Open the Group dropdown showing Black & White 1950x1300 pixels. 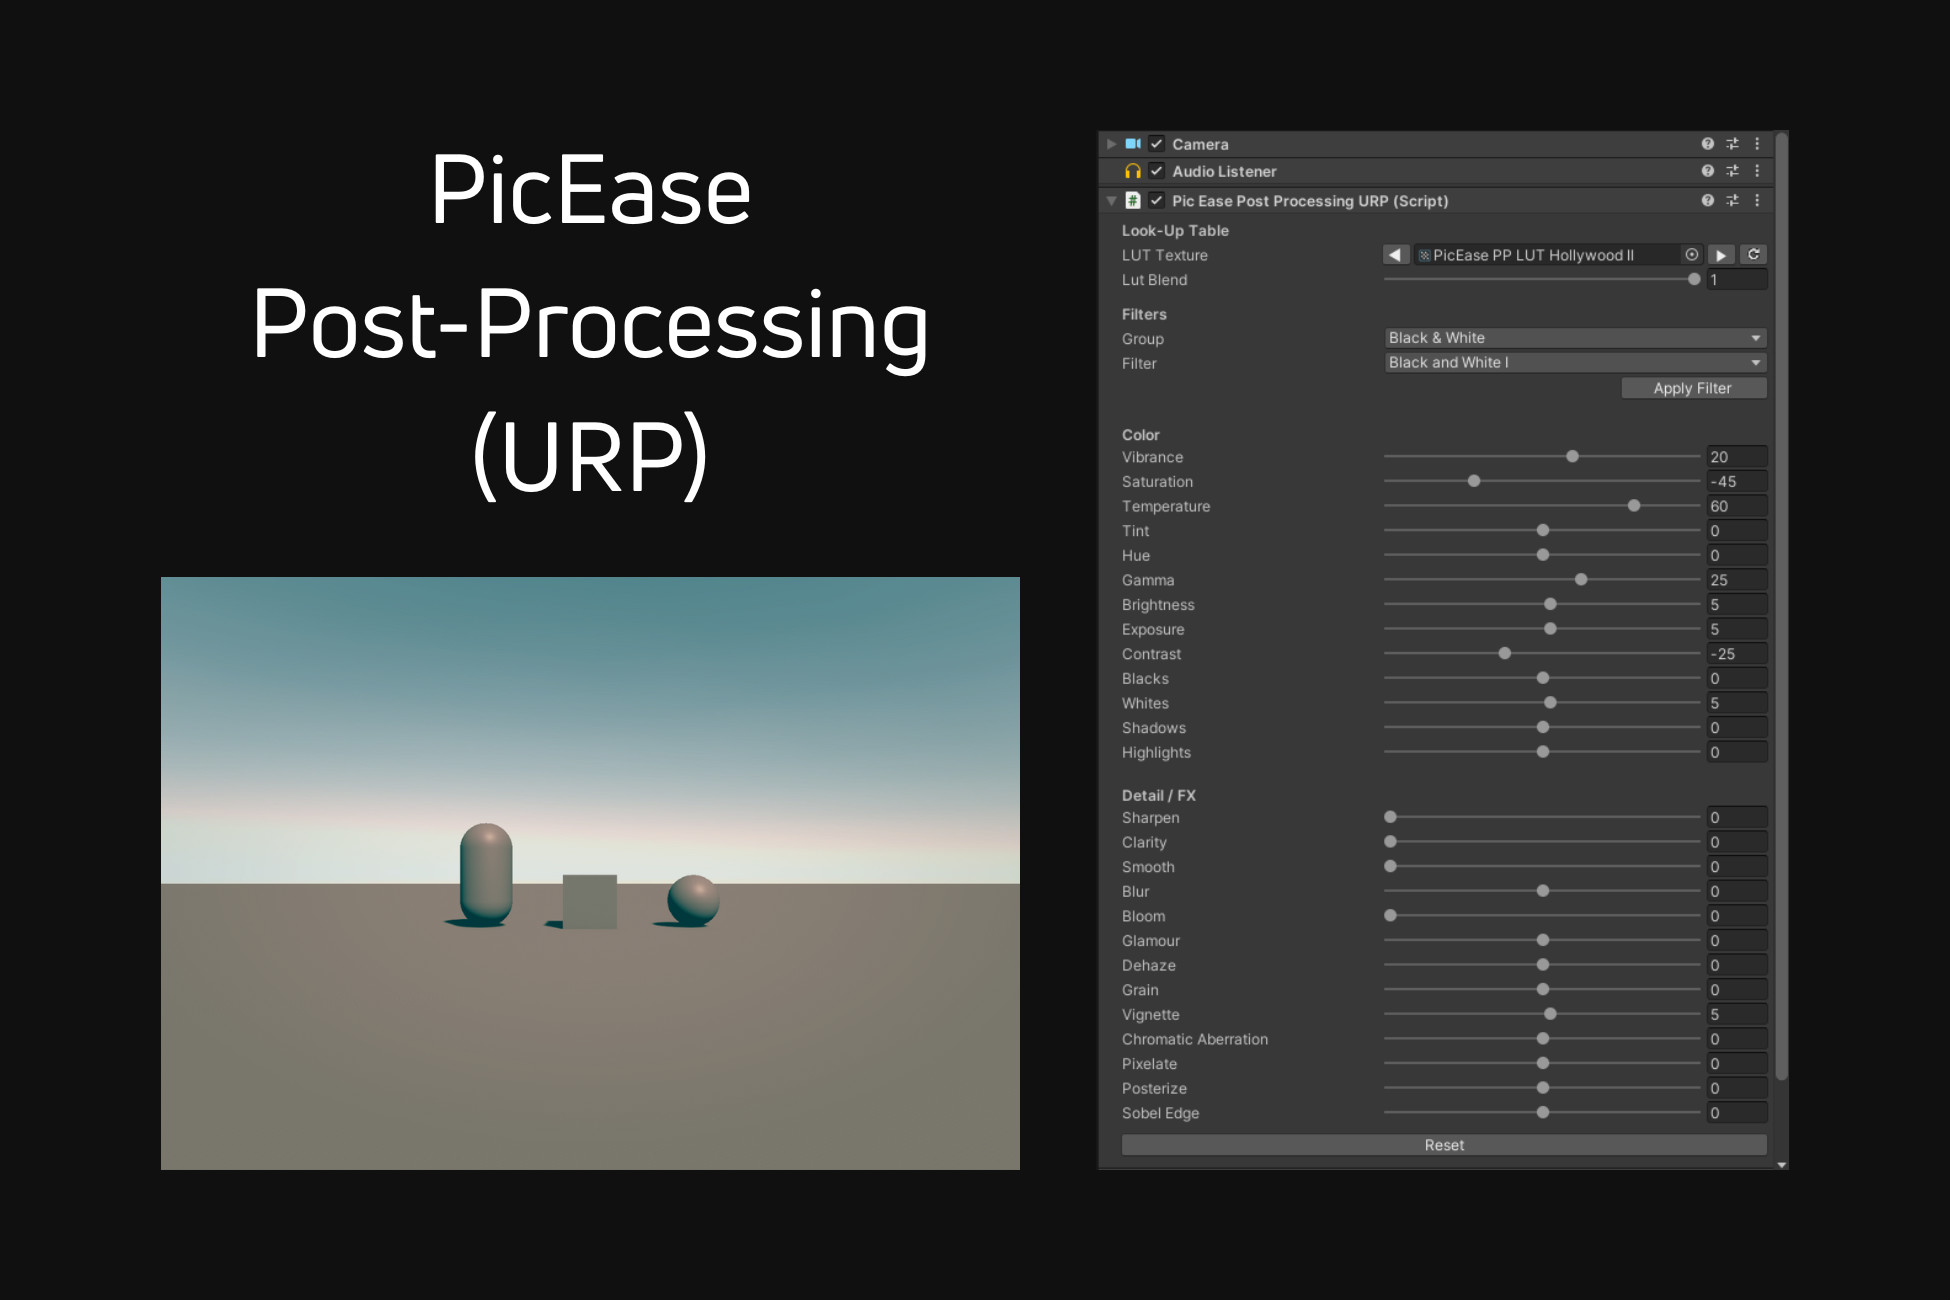[x=1573, y=338]
